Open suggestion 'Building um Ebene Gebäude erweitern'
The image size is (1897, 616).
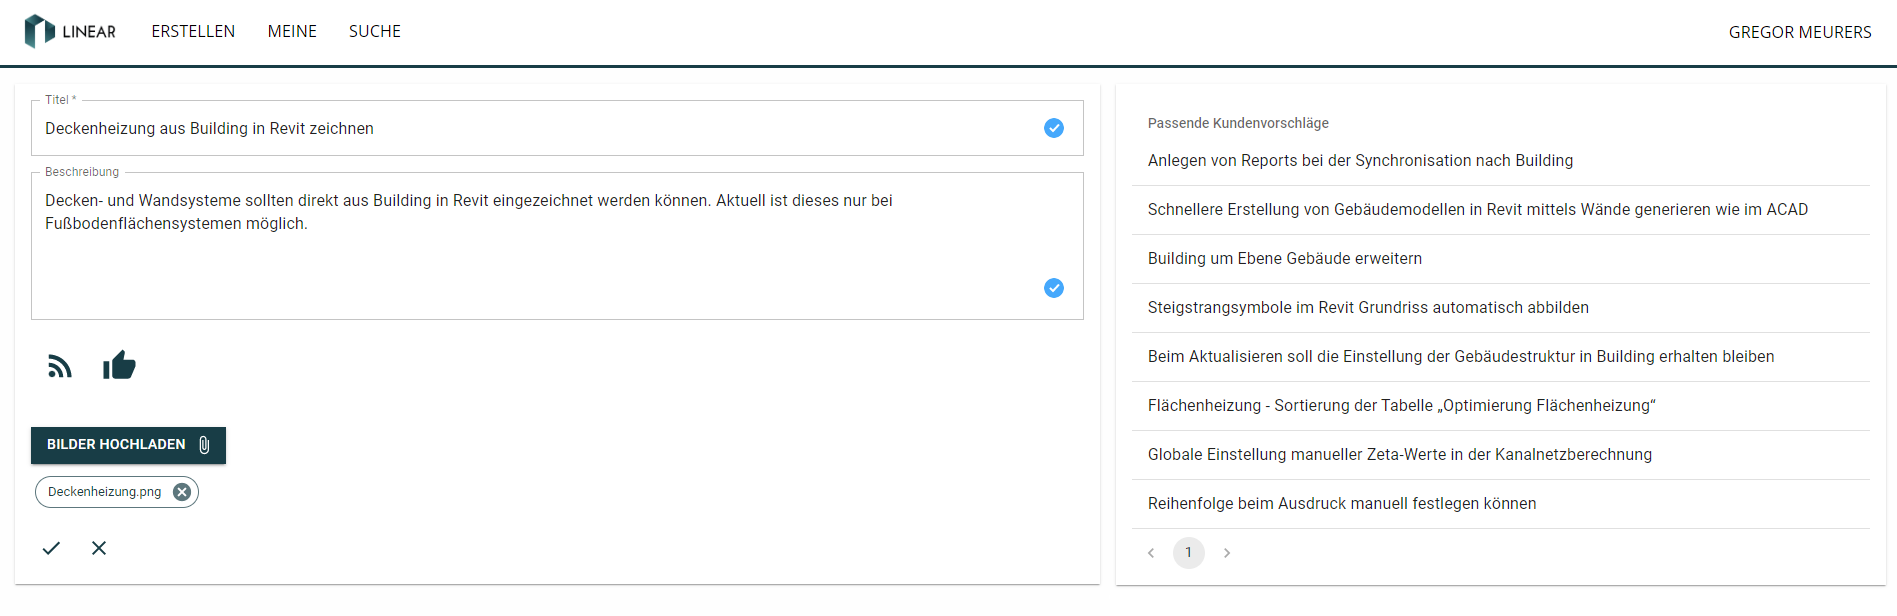coord(1285,259)
